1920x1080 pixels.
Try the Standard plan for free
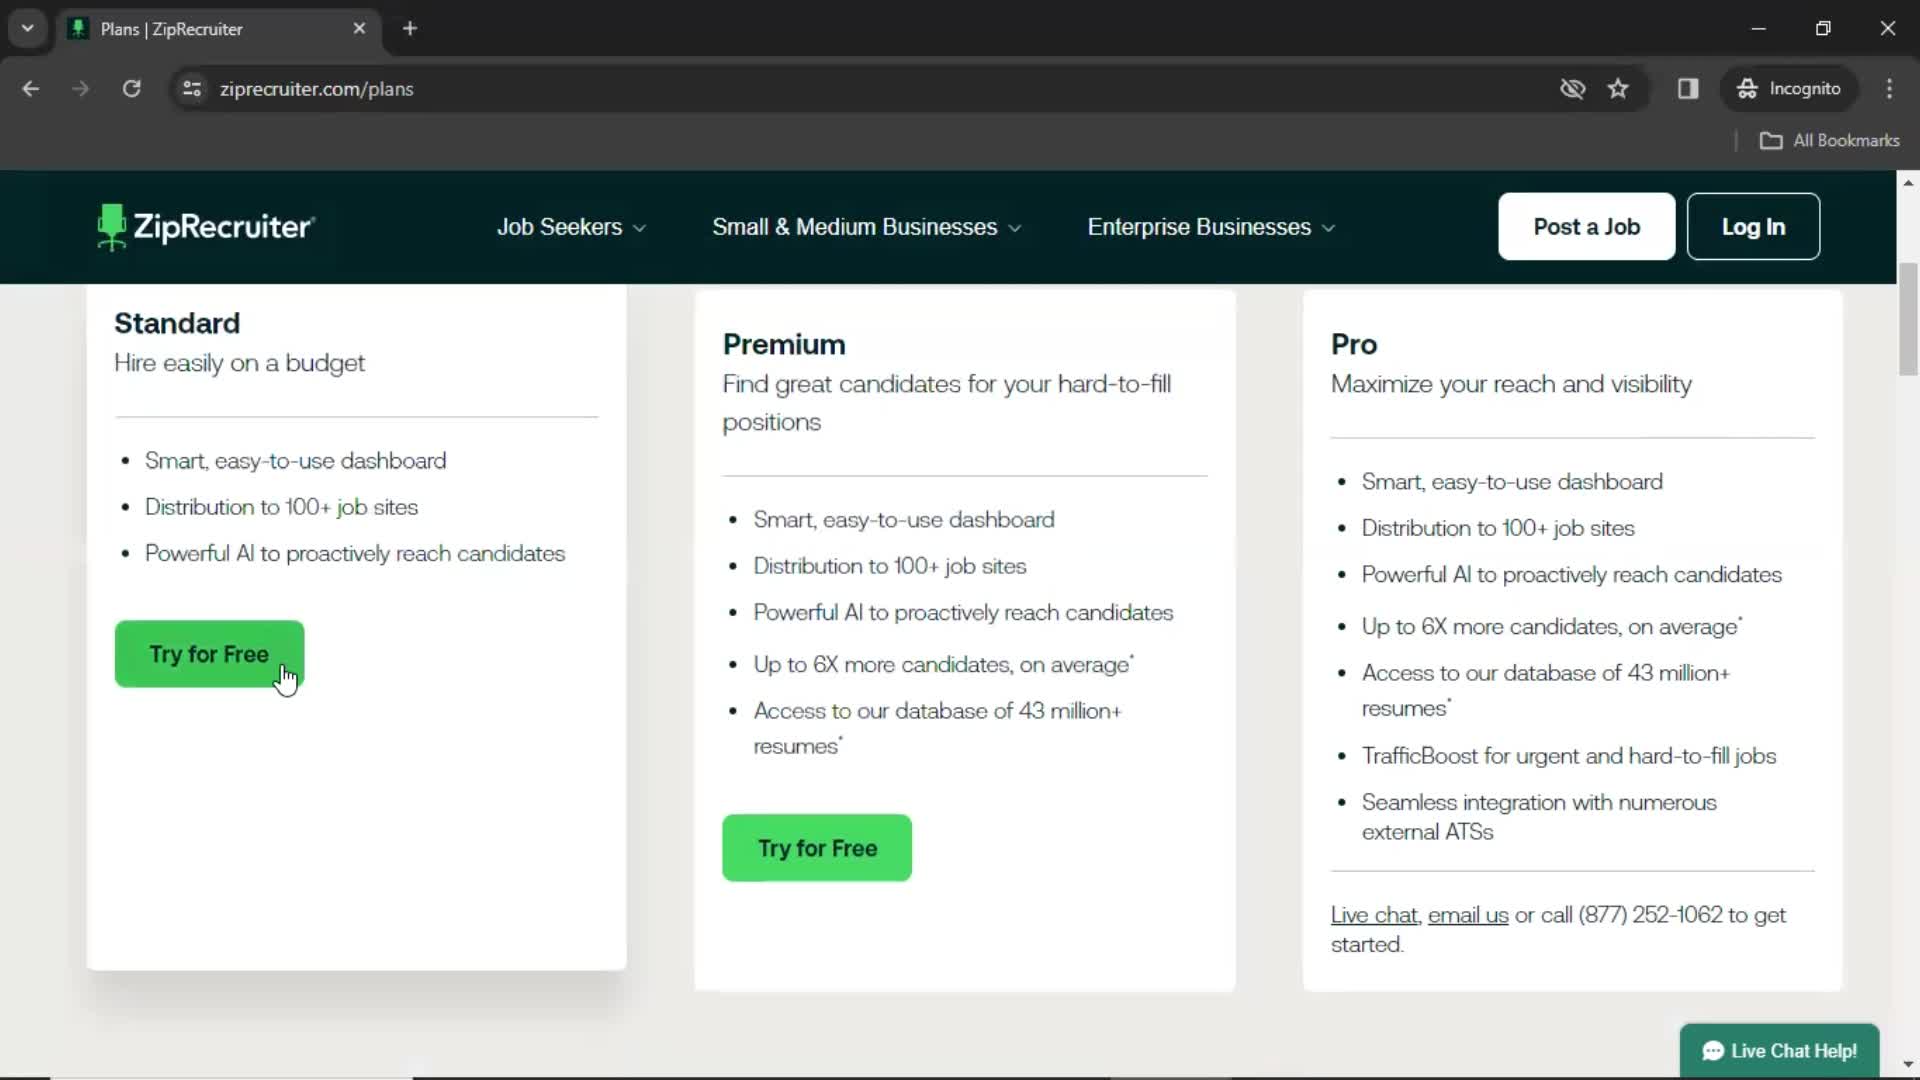tap(209, 654)
